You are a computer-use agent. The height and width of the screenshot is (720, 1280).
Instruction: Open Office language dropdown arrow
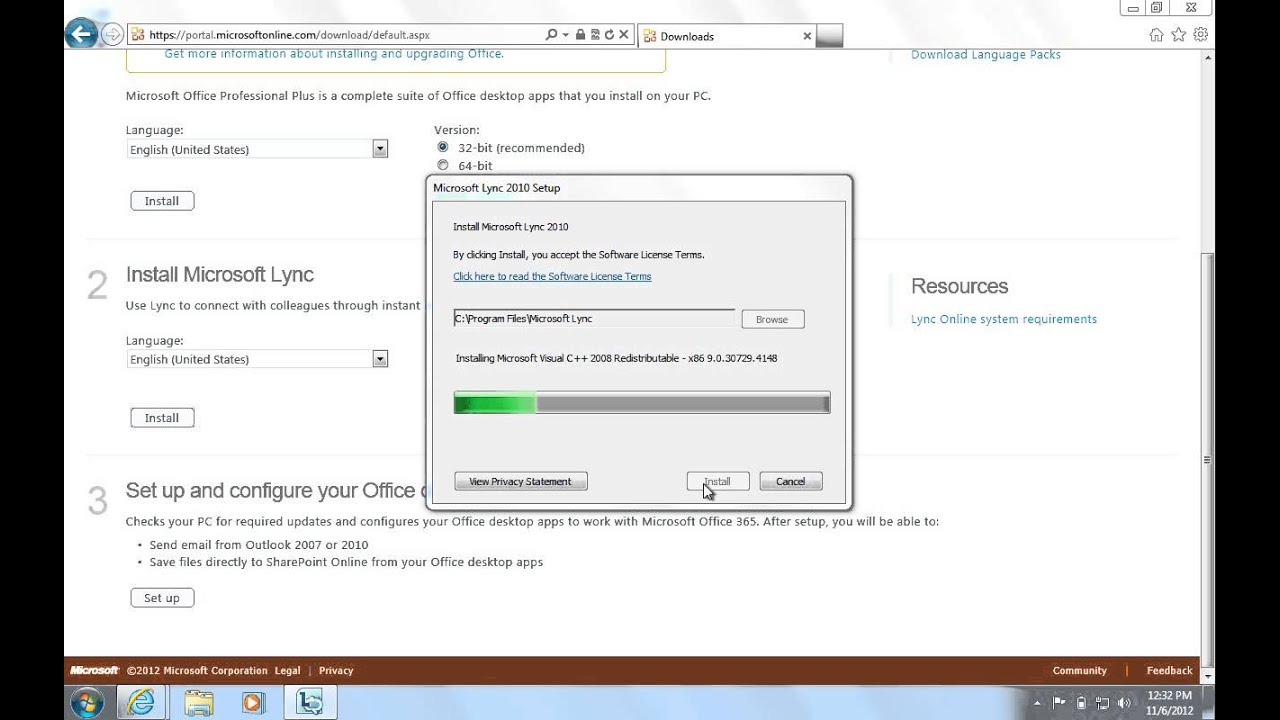(380, 149)
